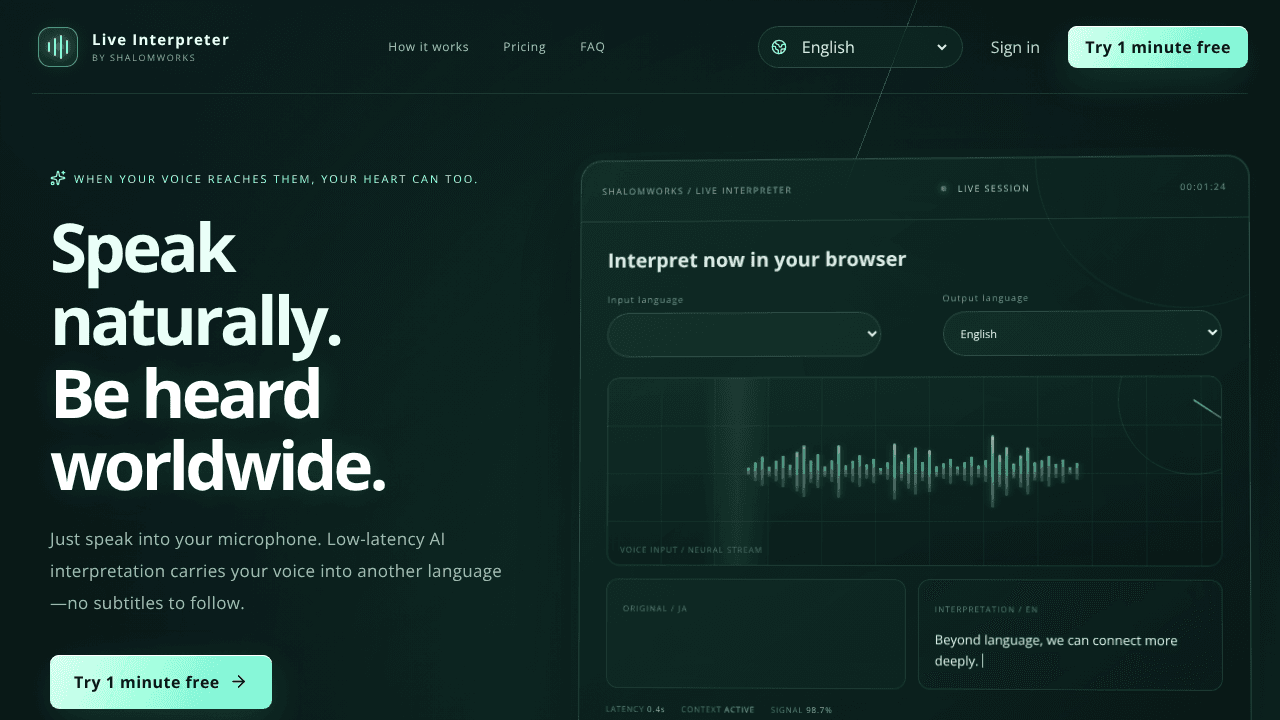Click the Live Interpreter brand name
Viewport: 1280px width, 720px height.
coord(161,40)
